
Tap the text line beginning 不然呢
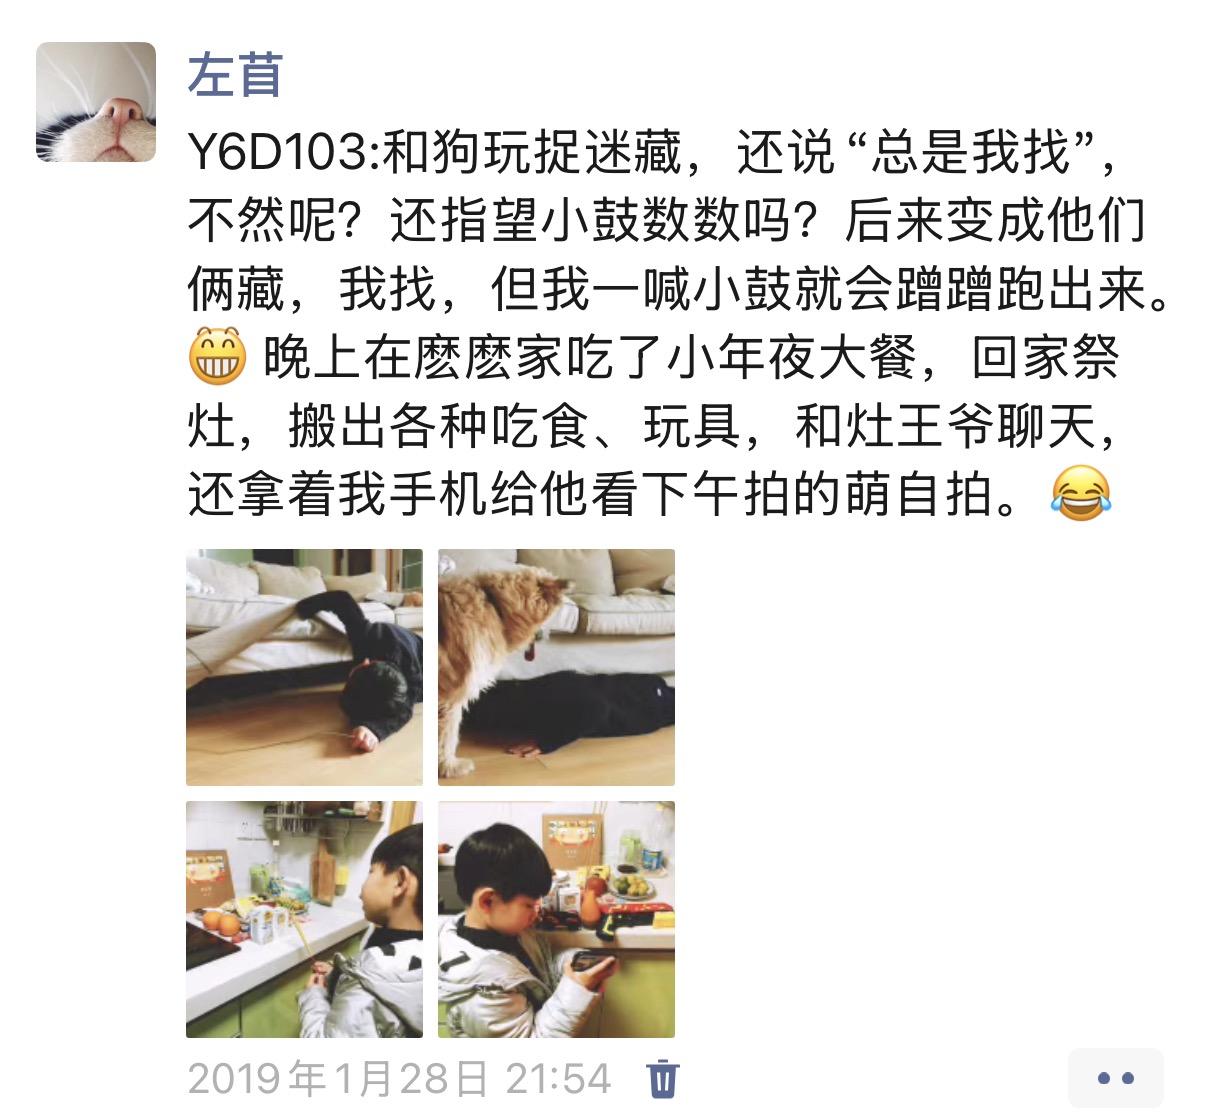(x=667, y=220)
